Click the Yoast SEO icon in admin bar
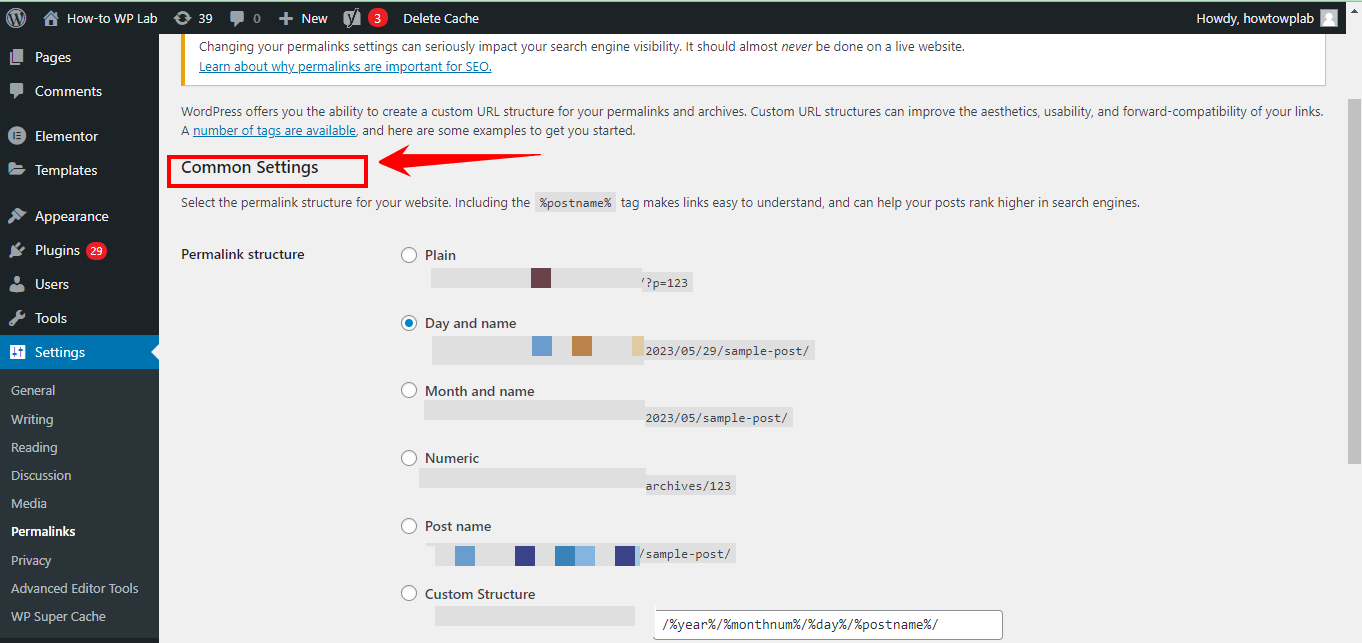1362x643 pixels. (x=352, y=18)
